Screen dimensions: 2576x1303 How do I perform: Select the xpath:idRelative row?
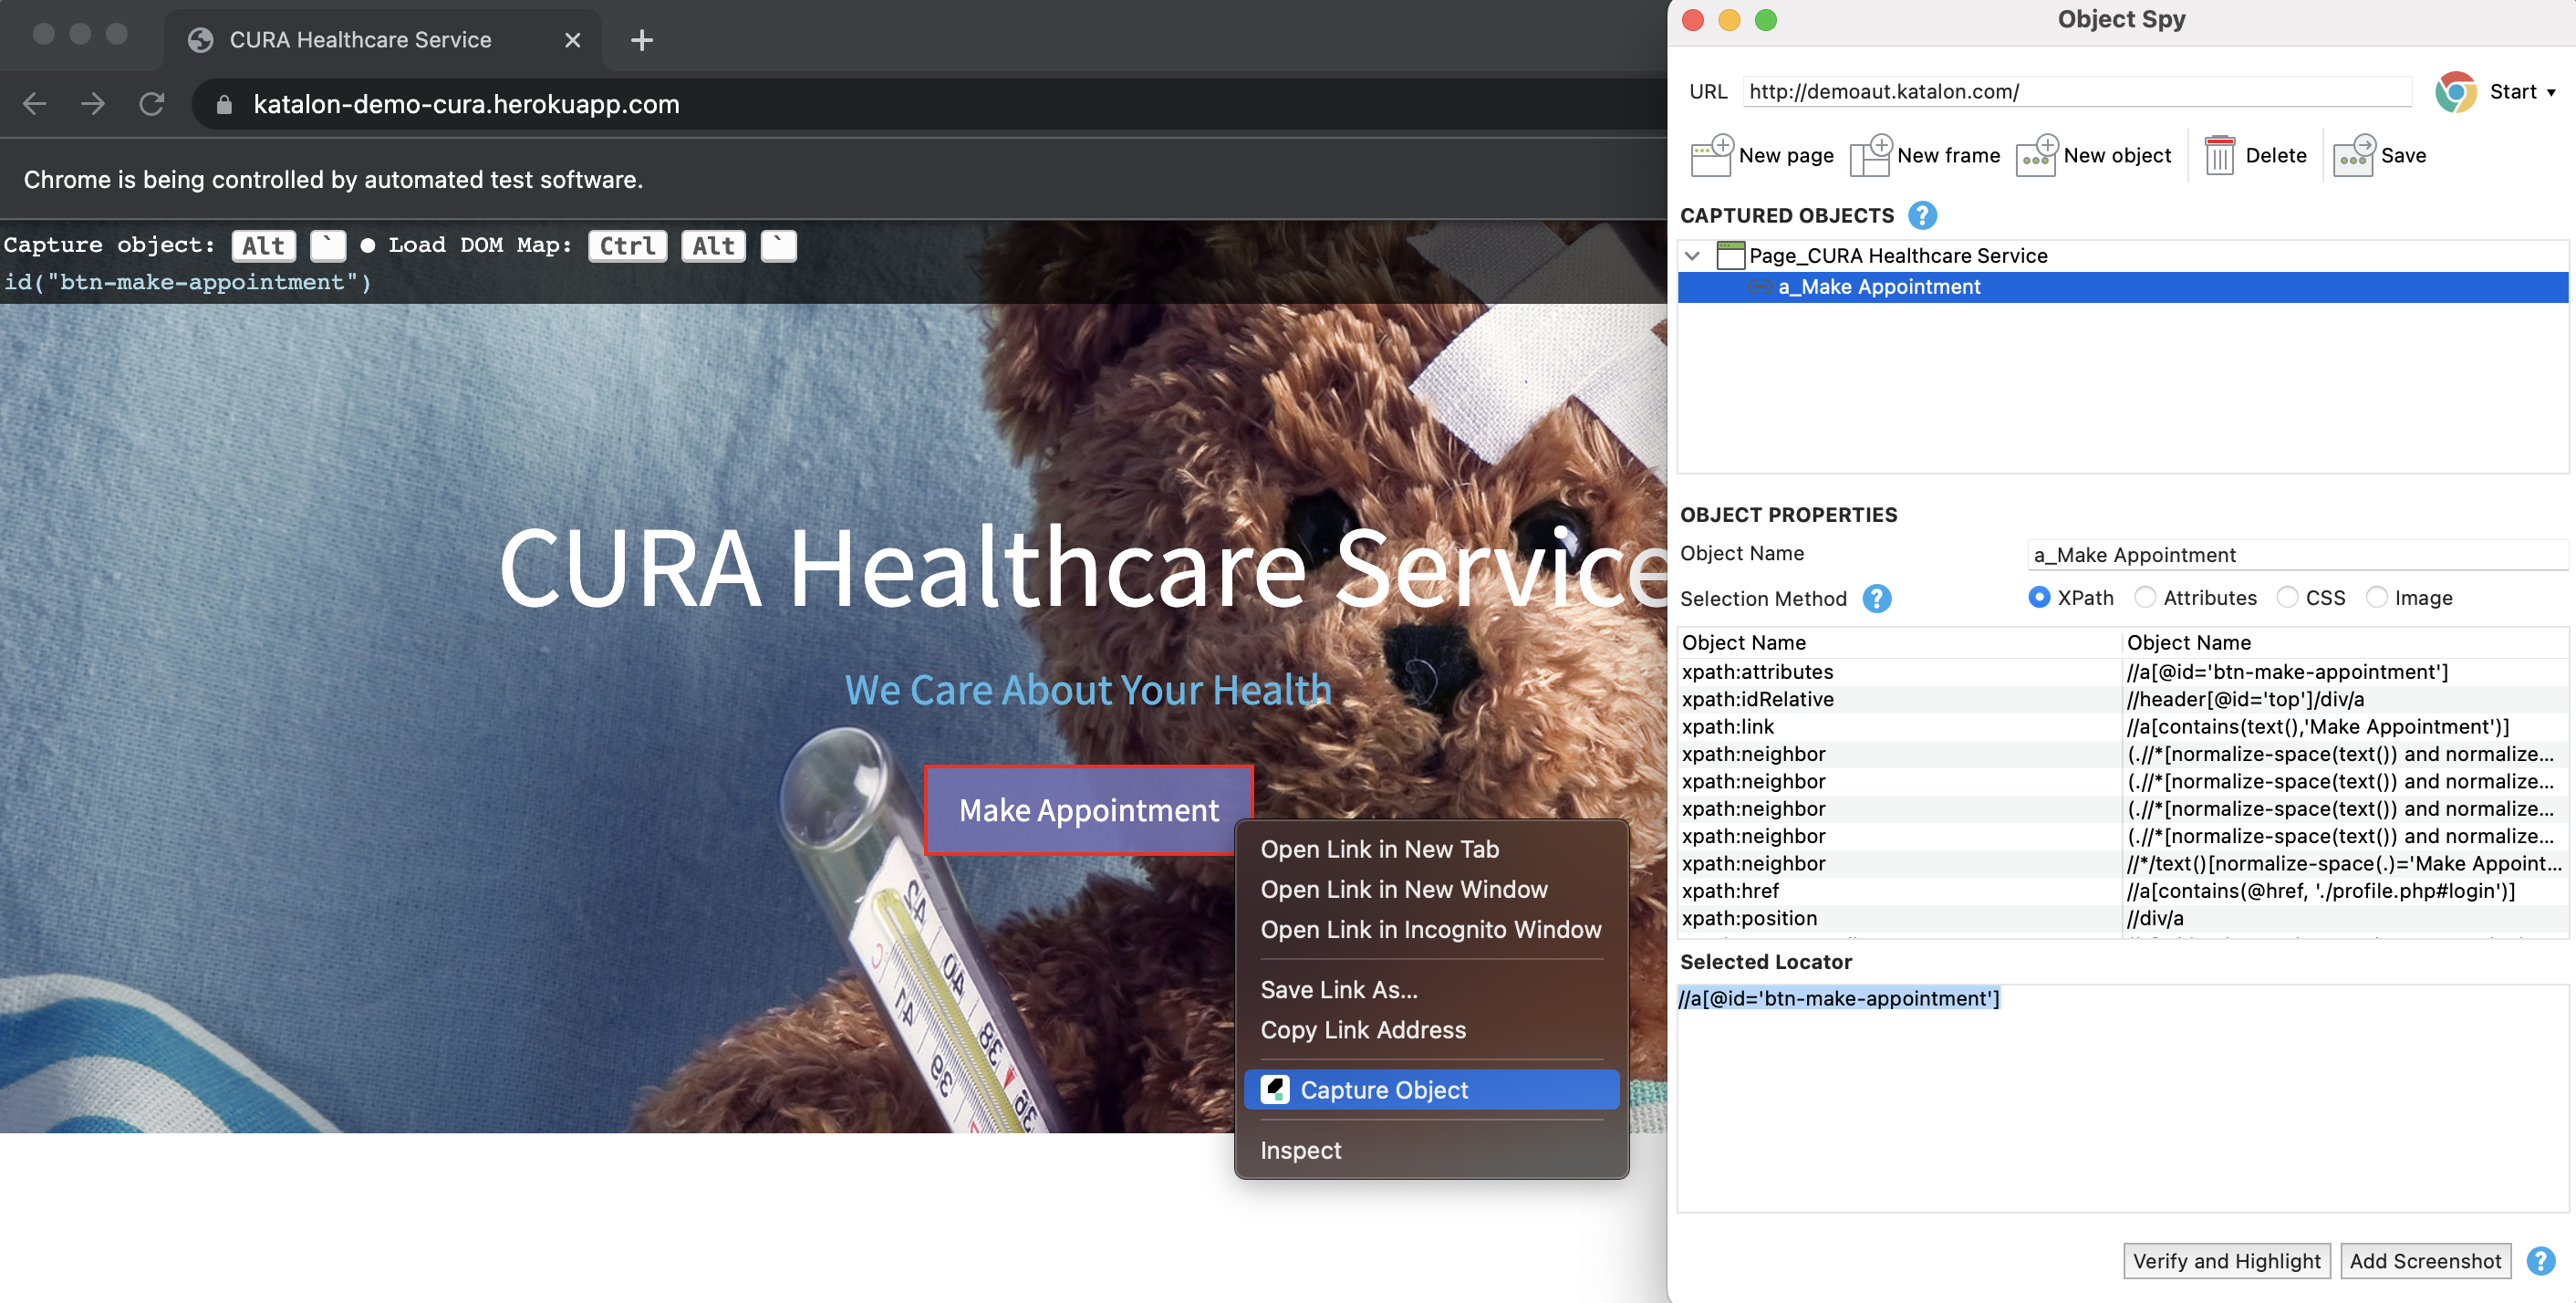(x=2122, y=698)
